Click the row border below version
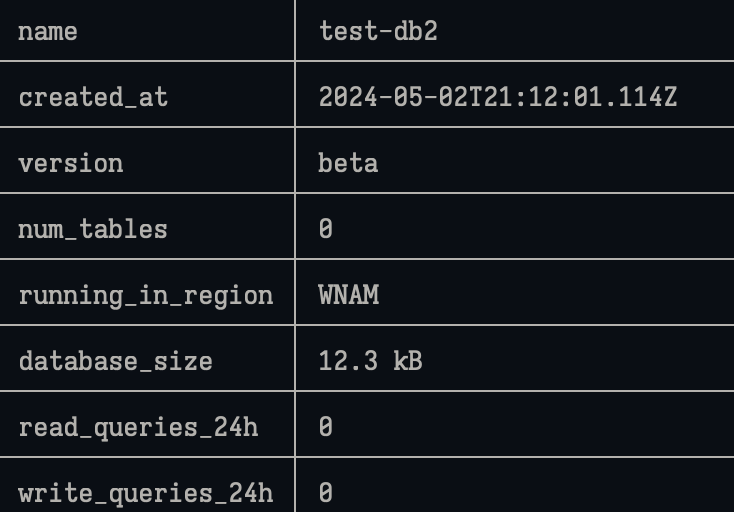 (367, 193)
